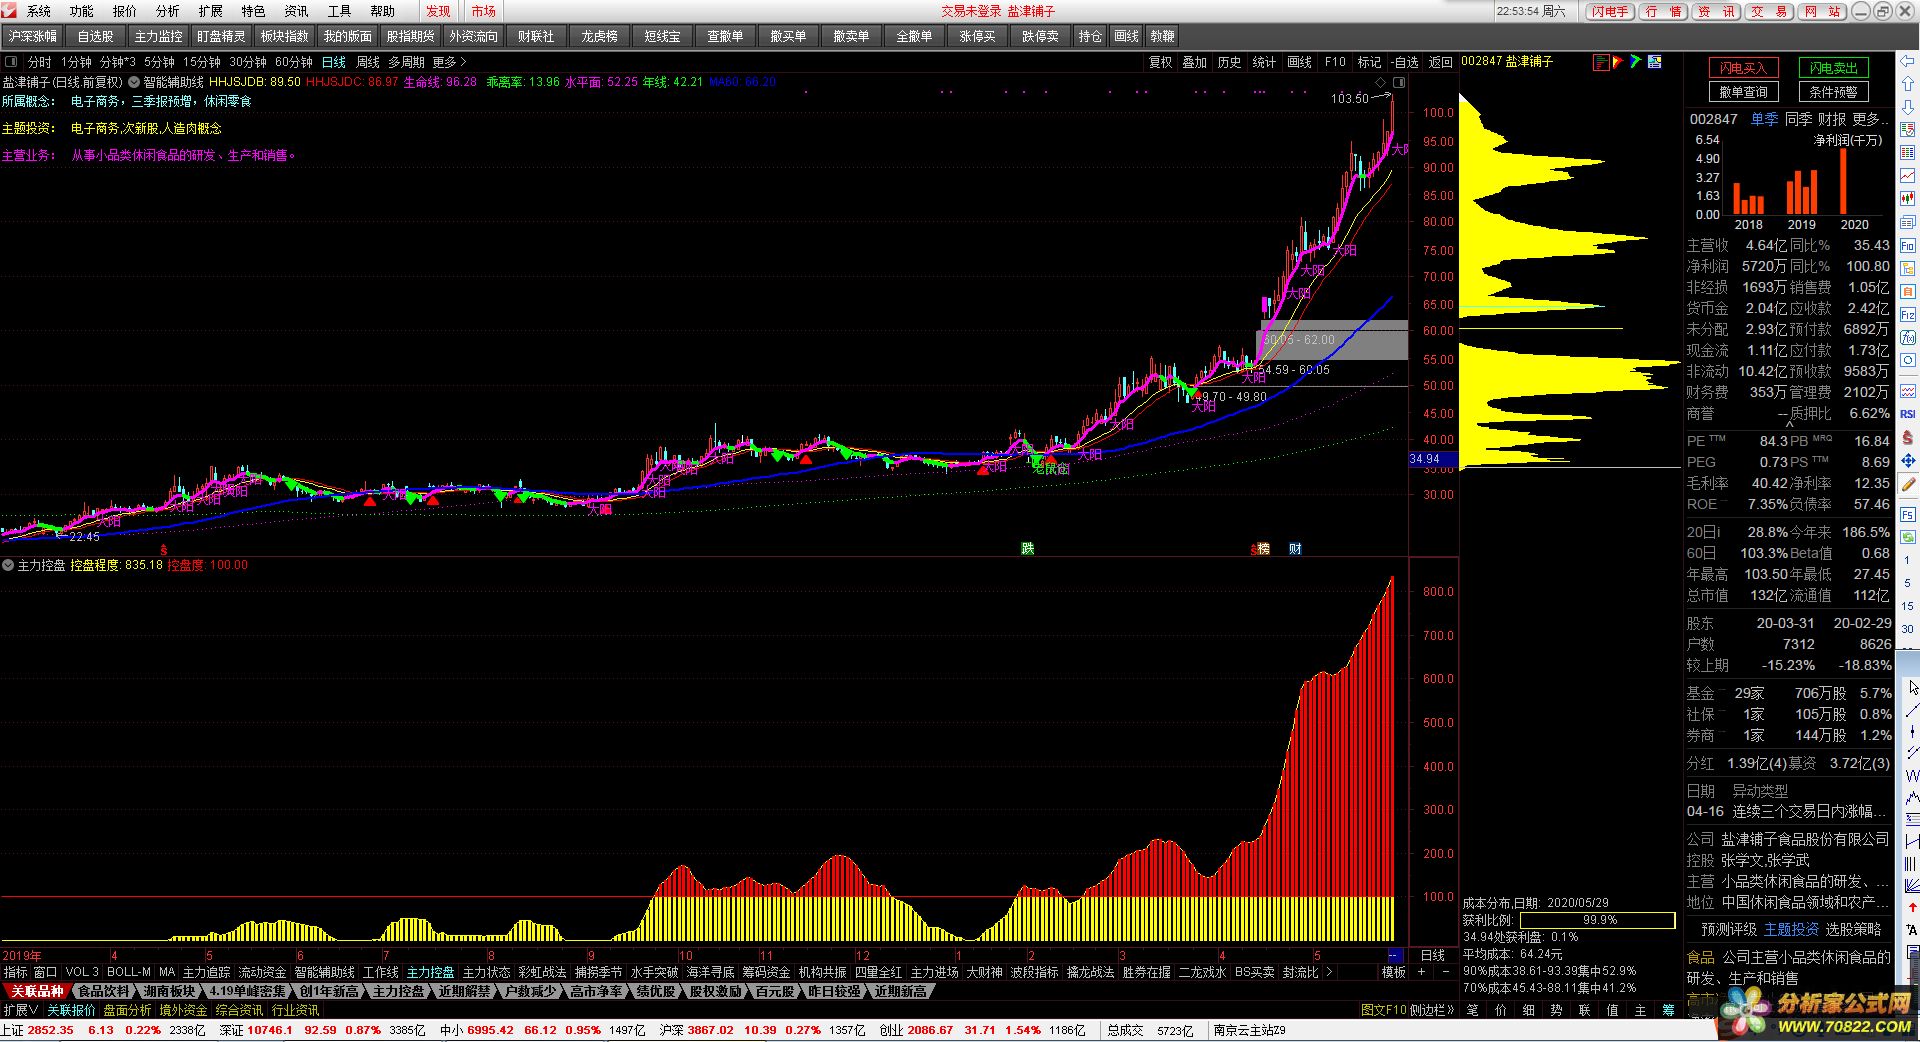This screenshot has width=1920, height=1042.
Task: Click the up arrow for previous stock
Action: point(1908,84)
